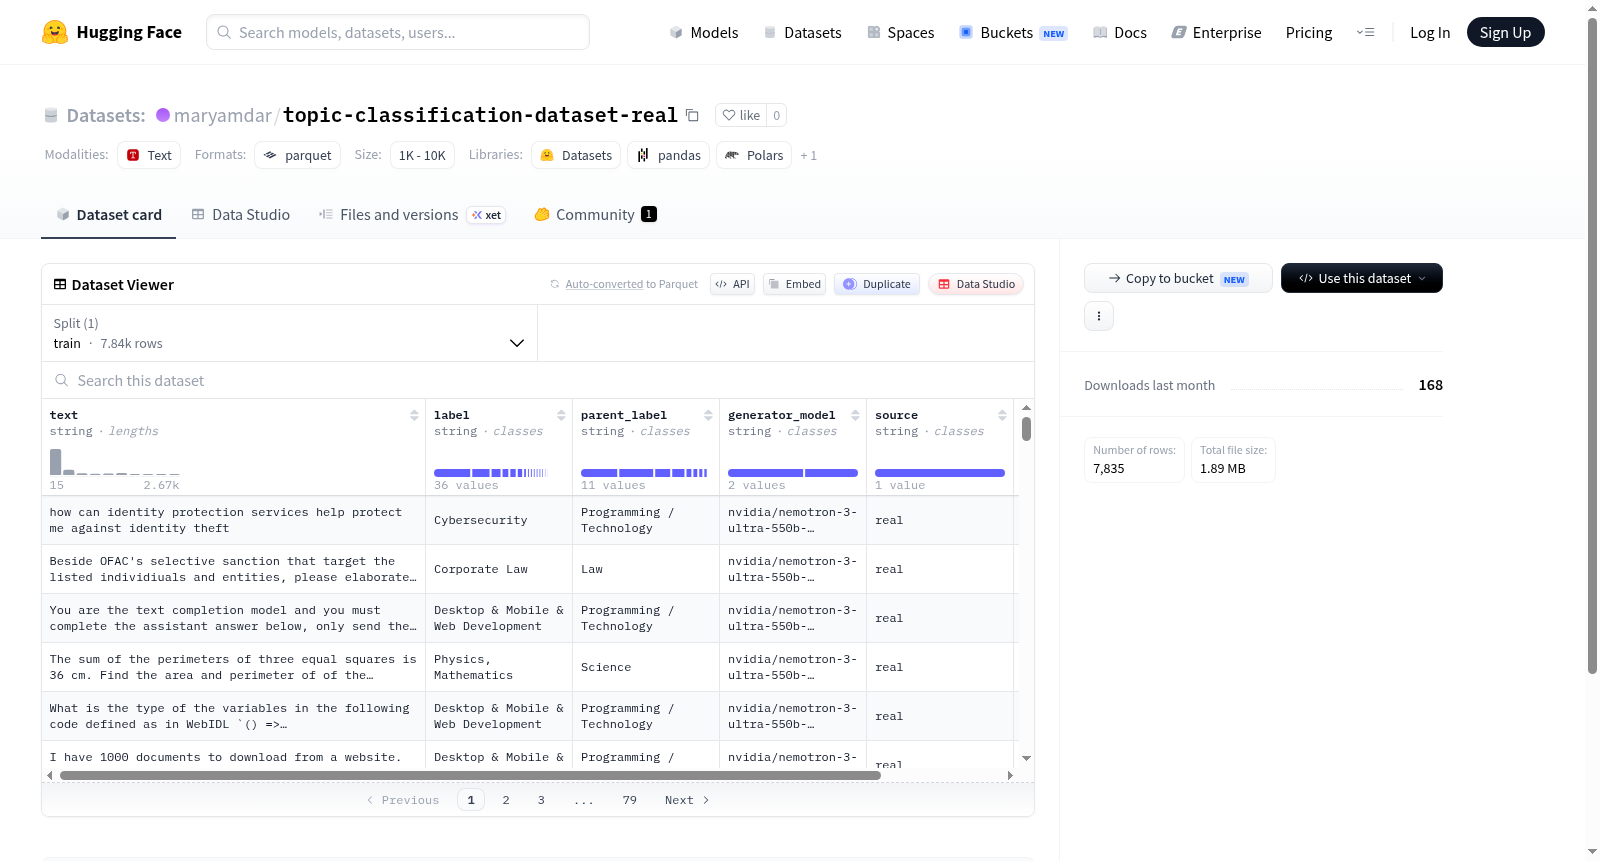
Task: Open Docs from the navigation bar
Action: pyautogui.click(x=1119, y=32)
